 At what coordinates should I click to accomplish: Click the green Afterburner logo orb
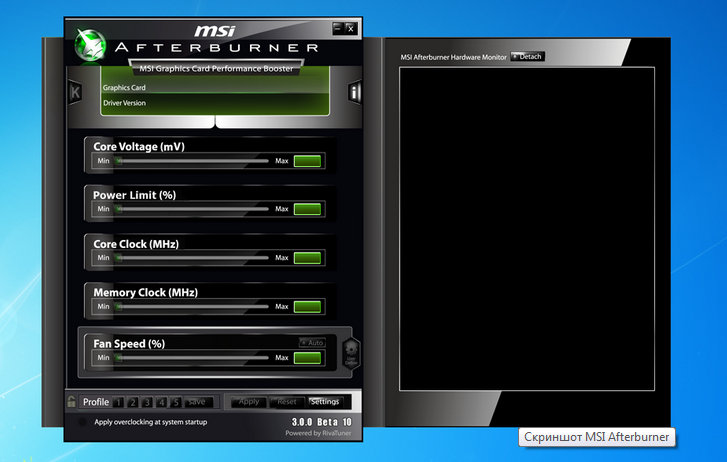pos(90,45)
